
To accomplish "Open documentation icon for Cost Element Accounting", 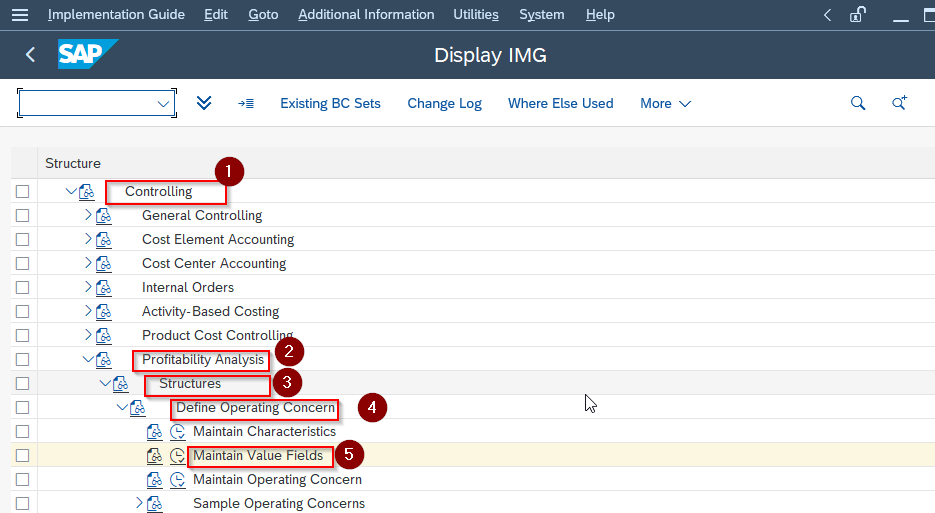I will point(104,239).
